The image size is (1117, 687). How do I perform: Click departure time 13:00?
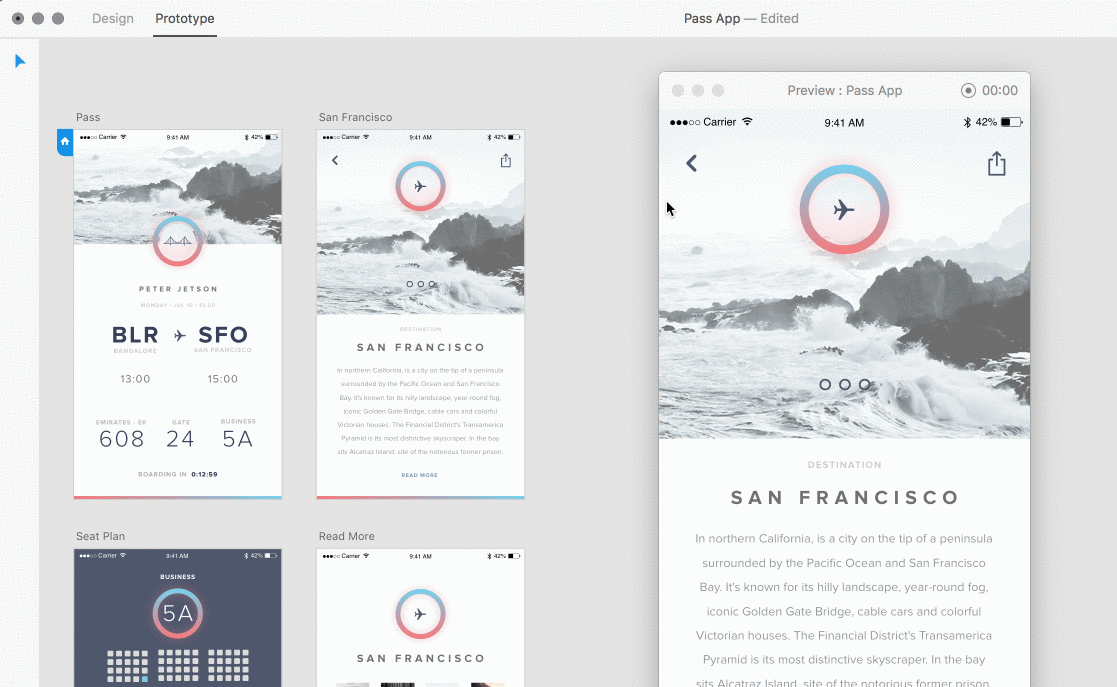[135, 379]
